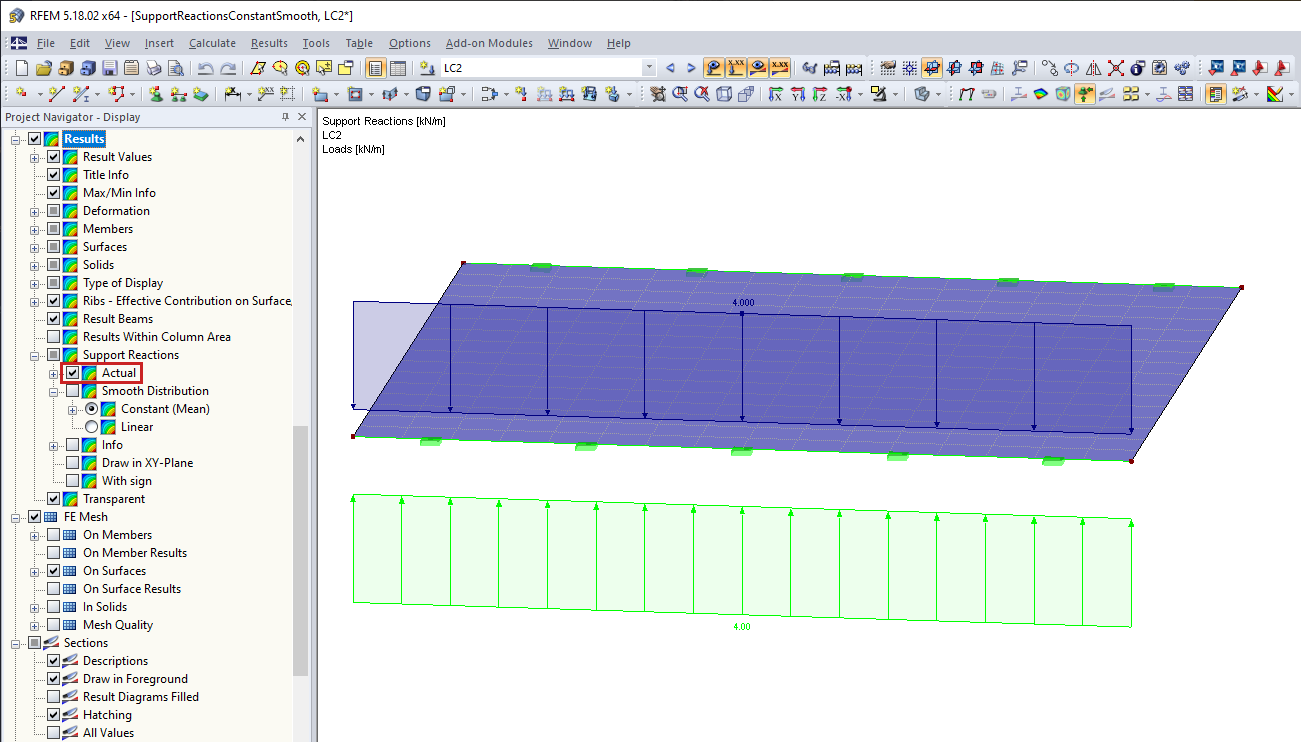
Task: Open the Add-on Modules menu
Action: 489,43
